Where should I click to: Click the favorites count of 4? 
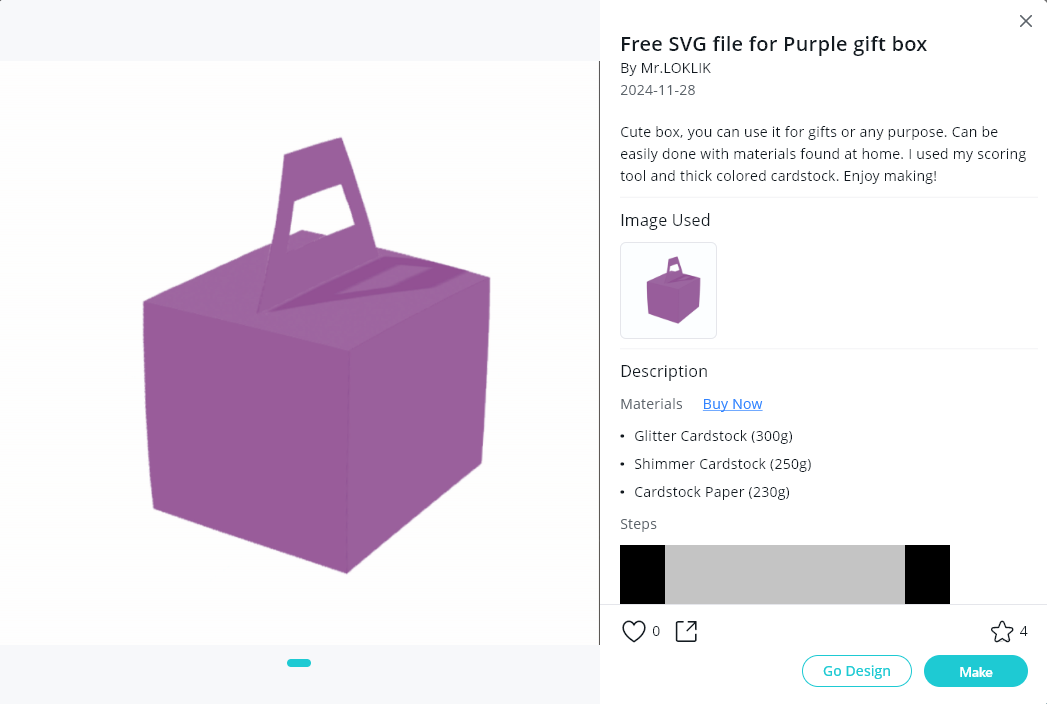click(x=1023, y=631)
